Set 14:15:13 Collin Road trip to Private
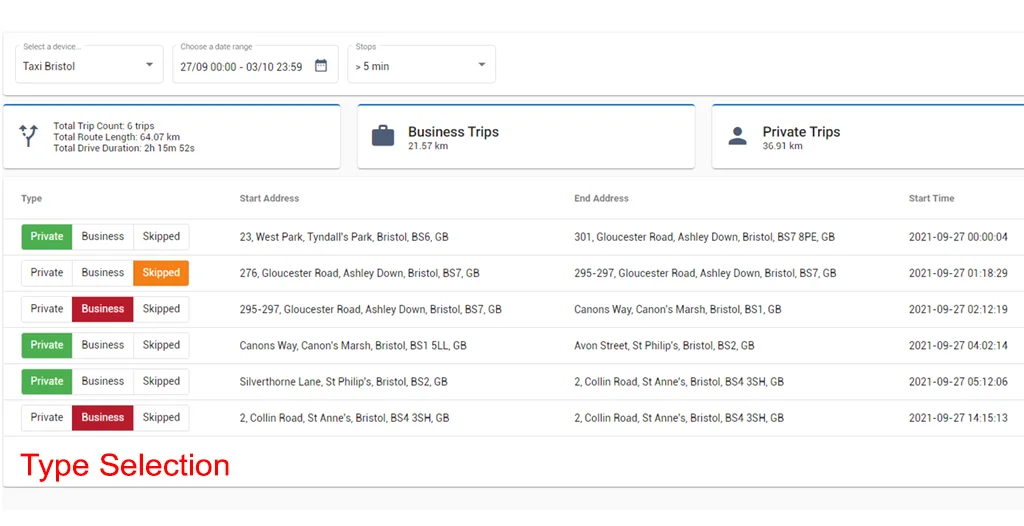Viewport: 1024px width, 526px height. tap(47, 418)
